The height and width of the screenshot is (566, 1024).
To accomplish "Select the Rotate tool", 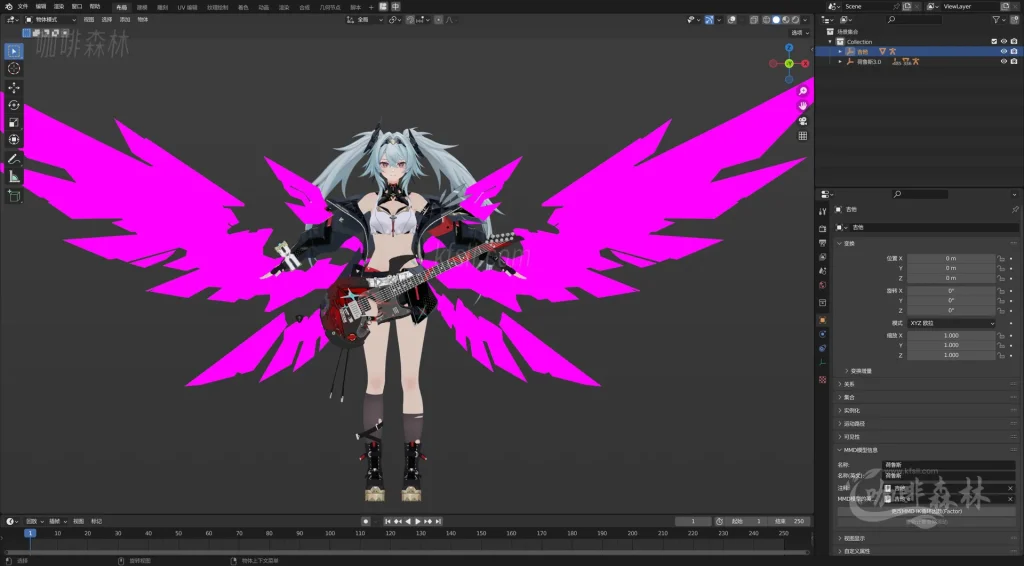I will point(14,105).
